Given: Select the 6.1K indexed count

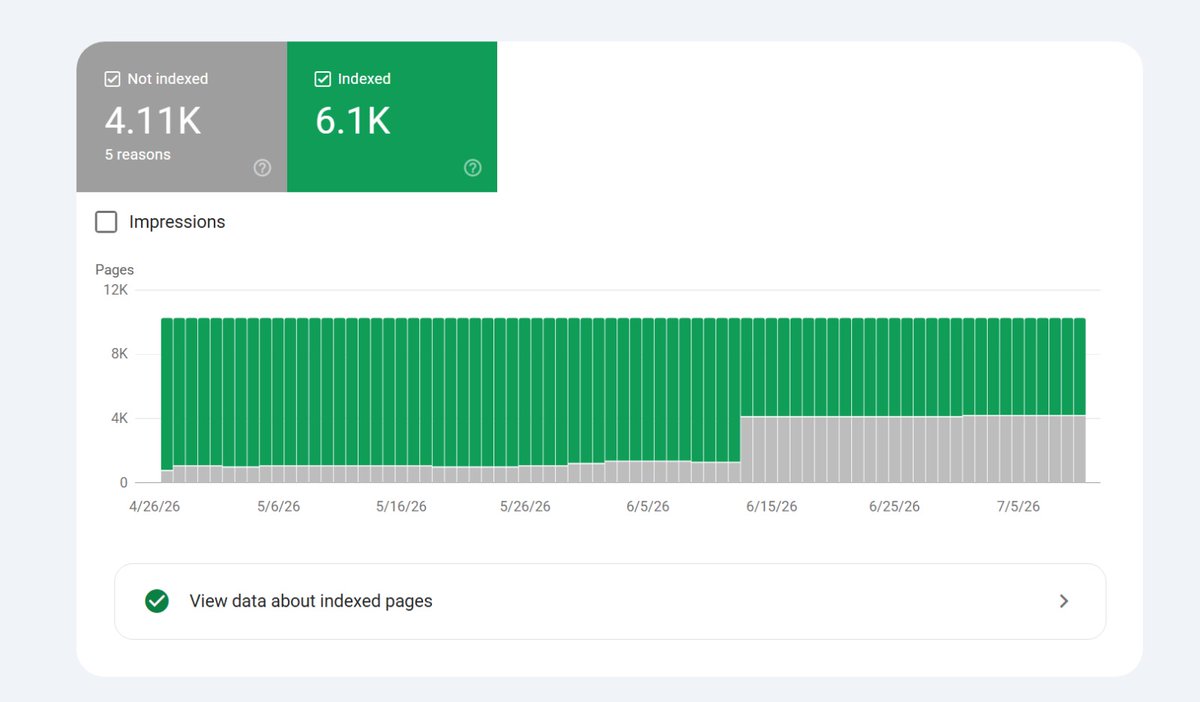Looking at the screenshot, I should click(x=352, y=121).
